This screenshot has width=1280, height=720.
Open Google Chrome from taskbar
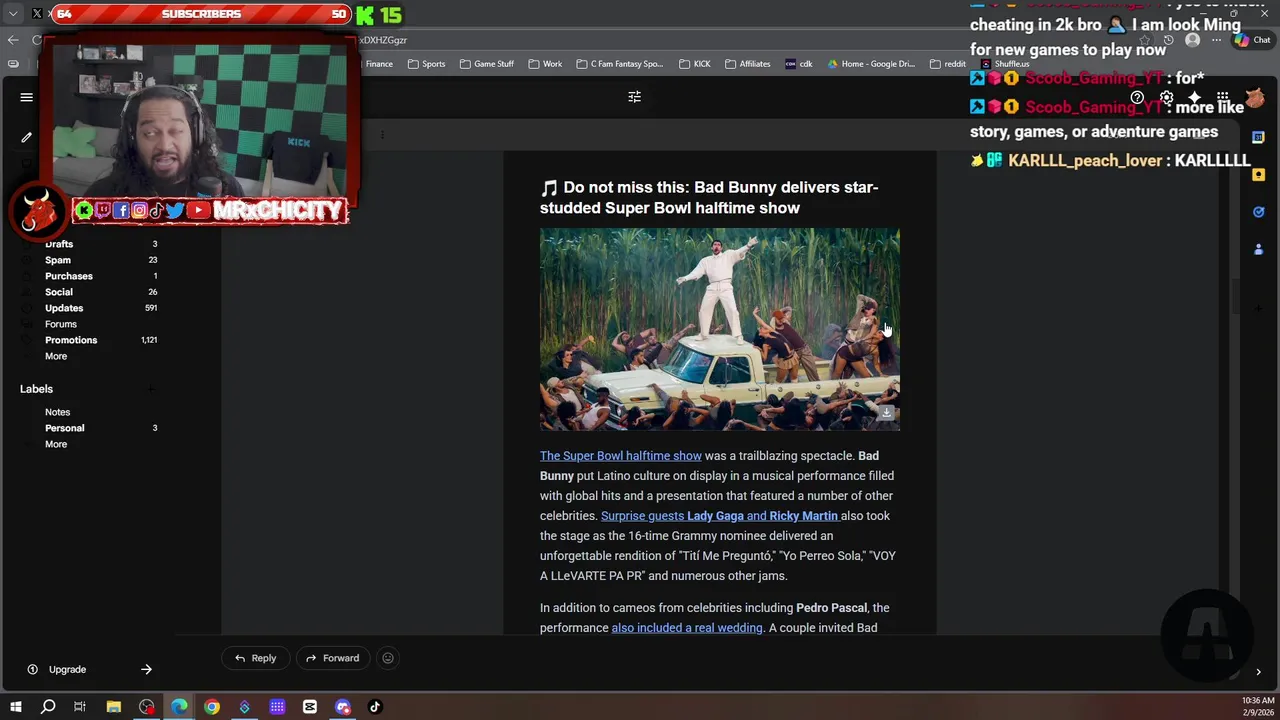[x=212, y=707]
